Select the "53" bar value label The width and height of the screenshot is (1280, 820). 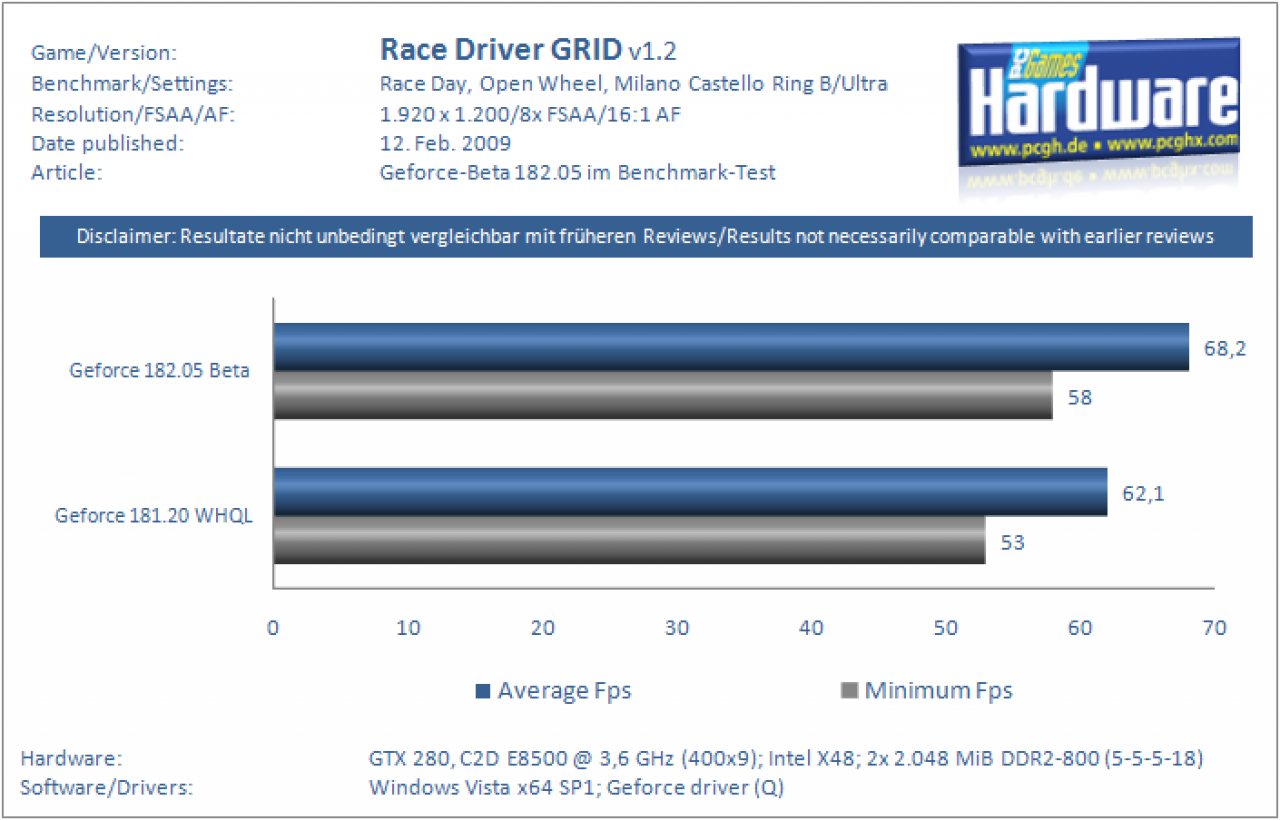(1013, 542)
